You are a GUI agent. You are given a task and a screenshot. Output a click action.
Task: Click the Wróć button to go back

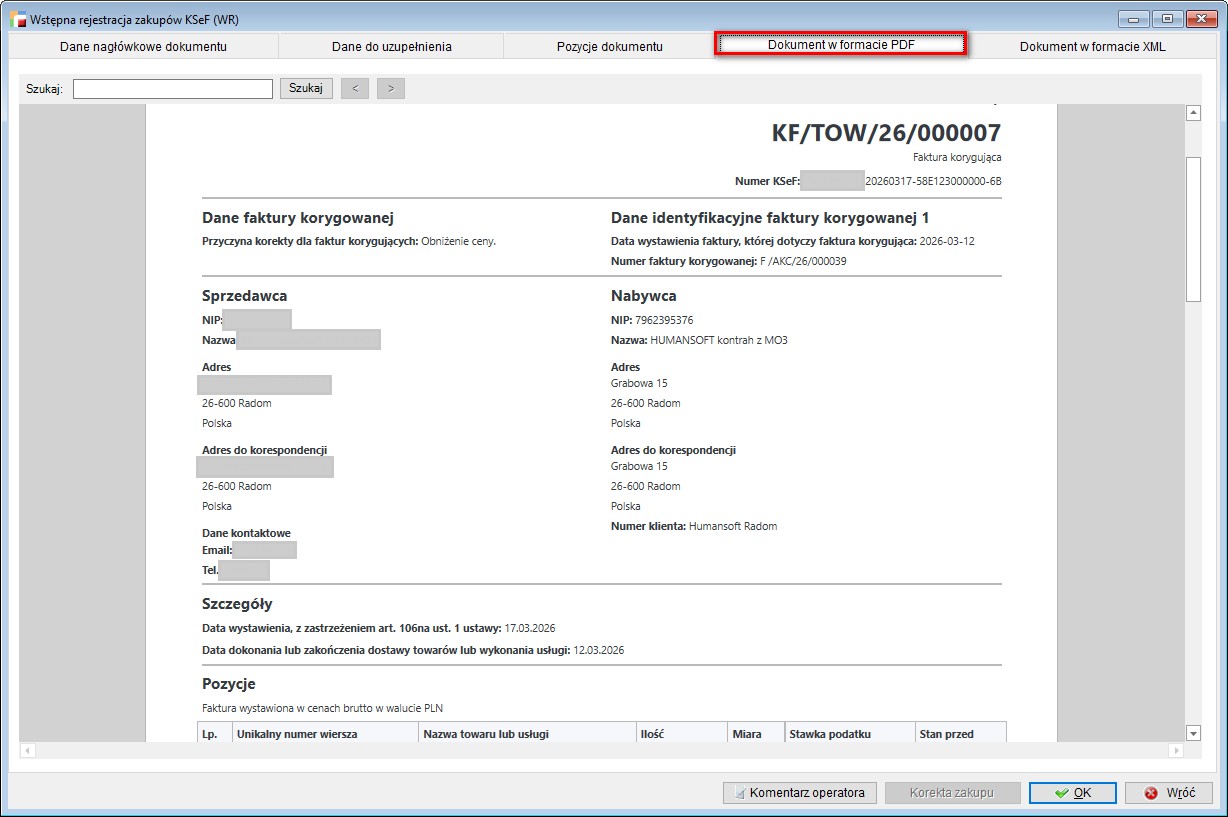1168,793
